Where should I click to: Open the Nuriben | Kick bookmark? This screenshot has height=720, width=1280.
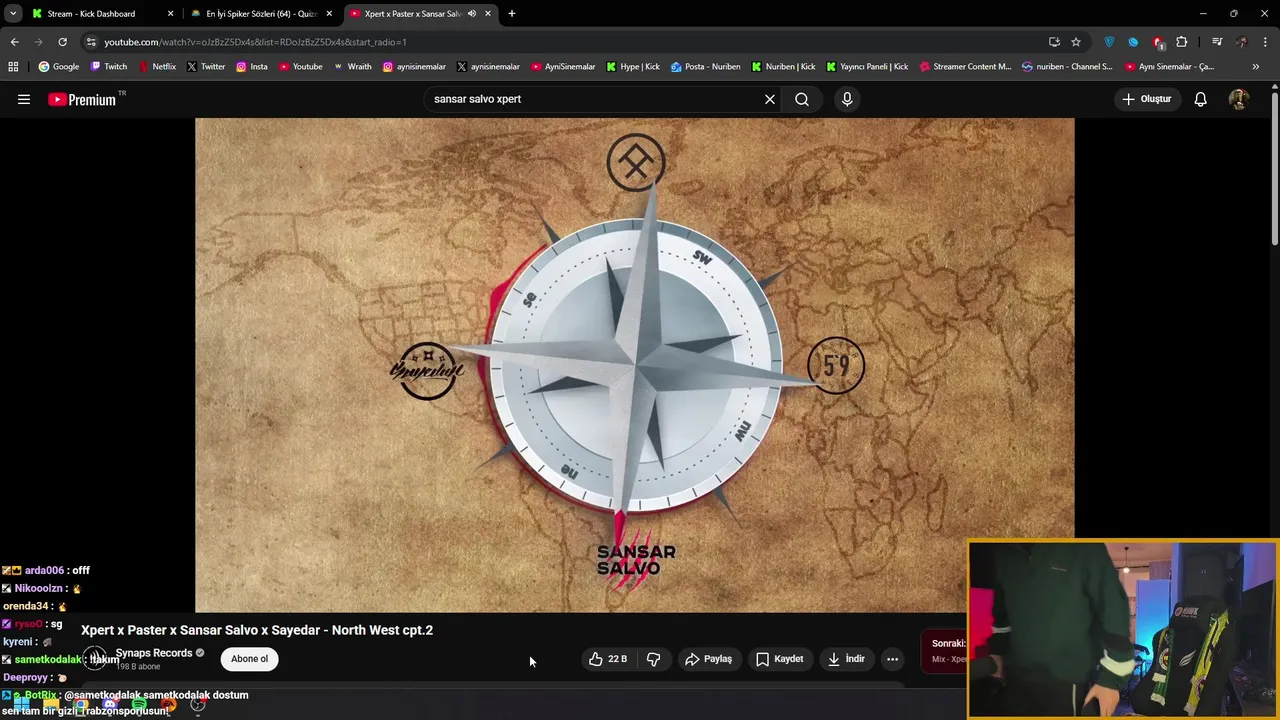point(783,67)
